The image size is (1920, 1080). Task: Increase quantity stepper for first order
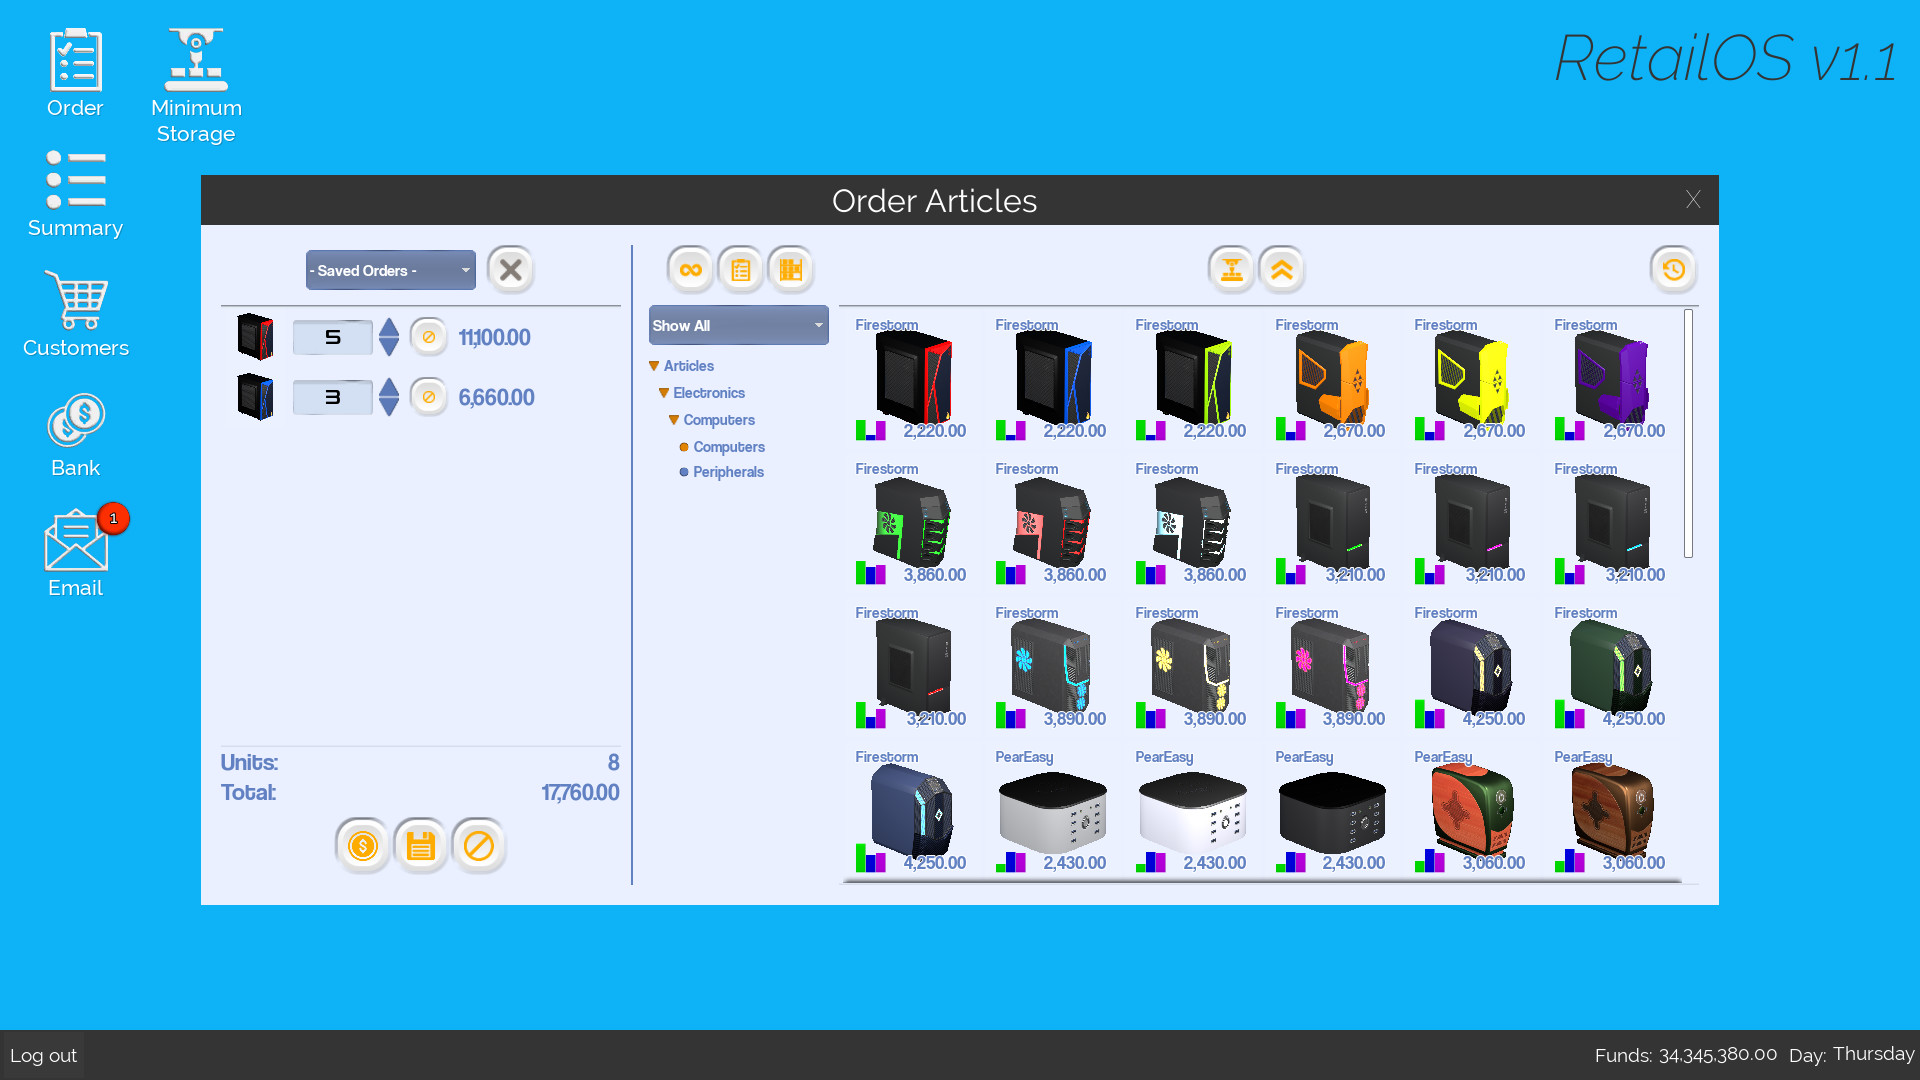pos(390,327)
